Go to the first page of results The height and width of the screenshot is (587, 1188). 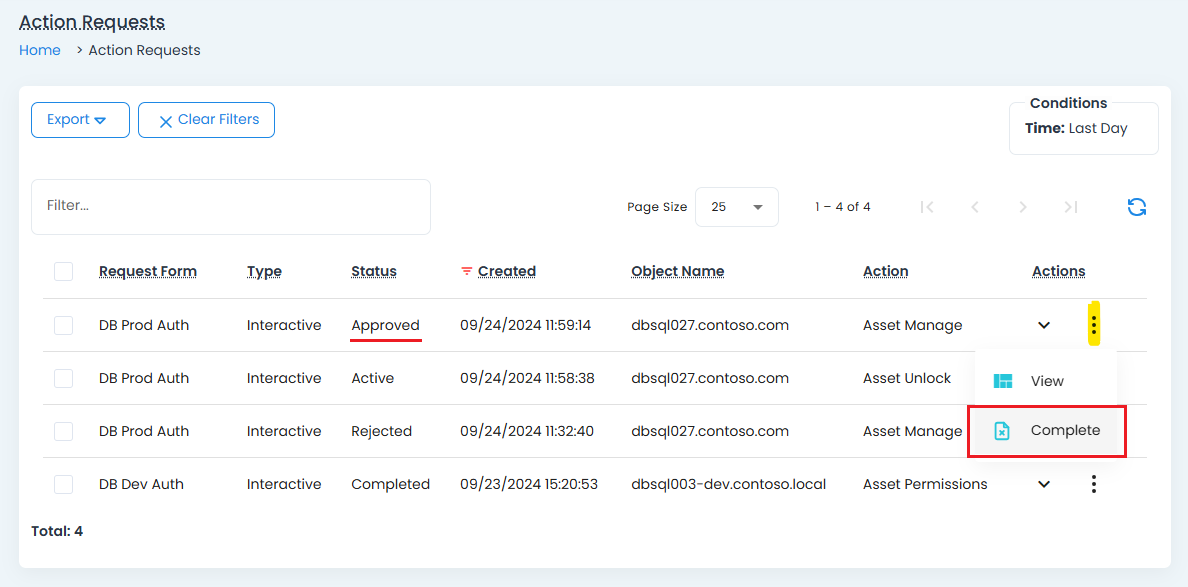(927, 207)
